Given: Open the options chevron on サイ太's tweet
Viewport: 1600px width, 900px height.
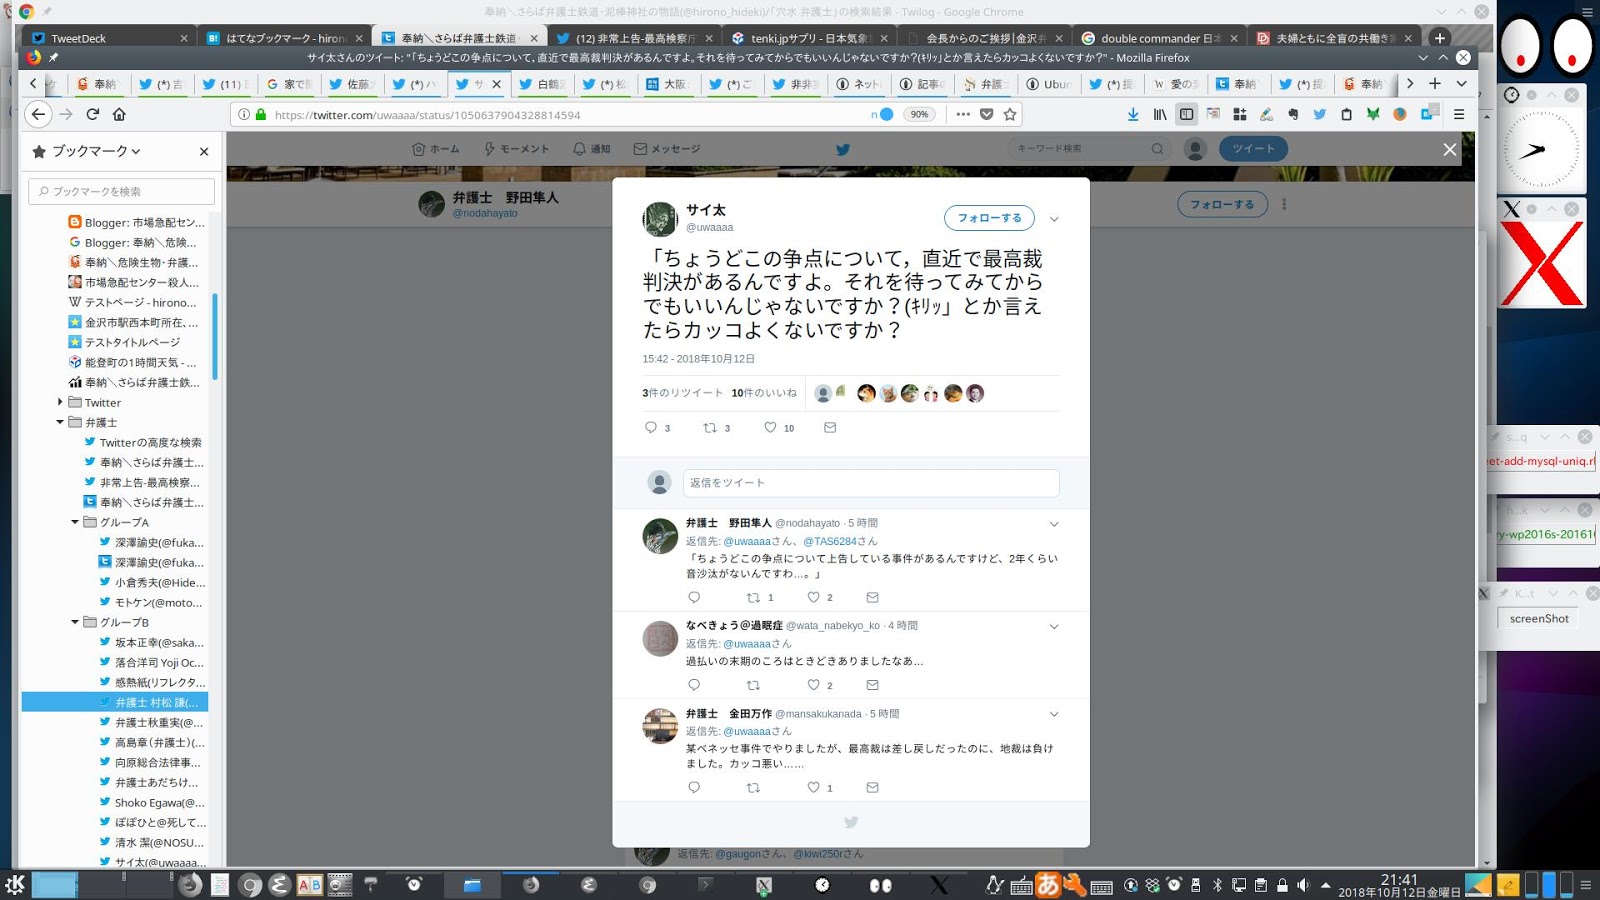Looking at the screenshot, I should (1054, 219).
